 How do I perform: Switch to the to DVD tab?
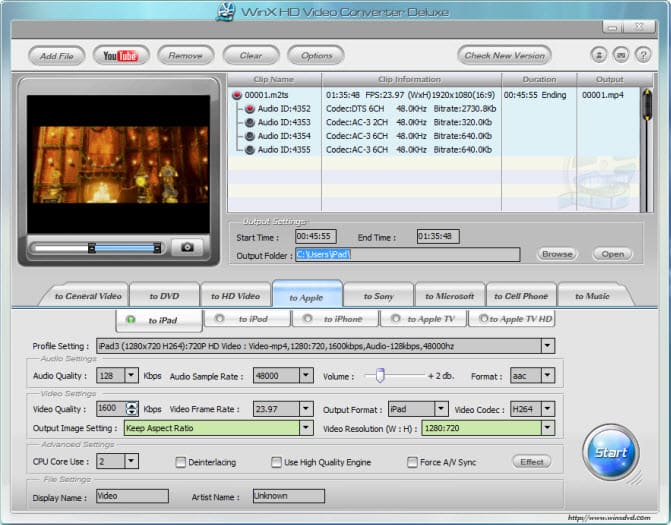click(x=164, y=296)
